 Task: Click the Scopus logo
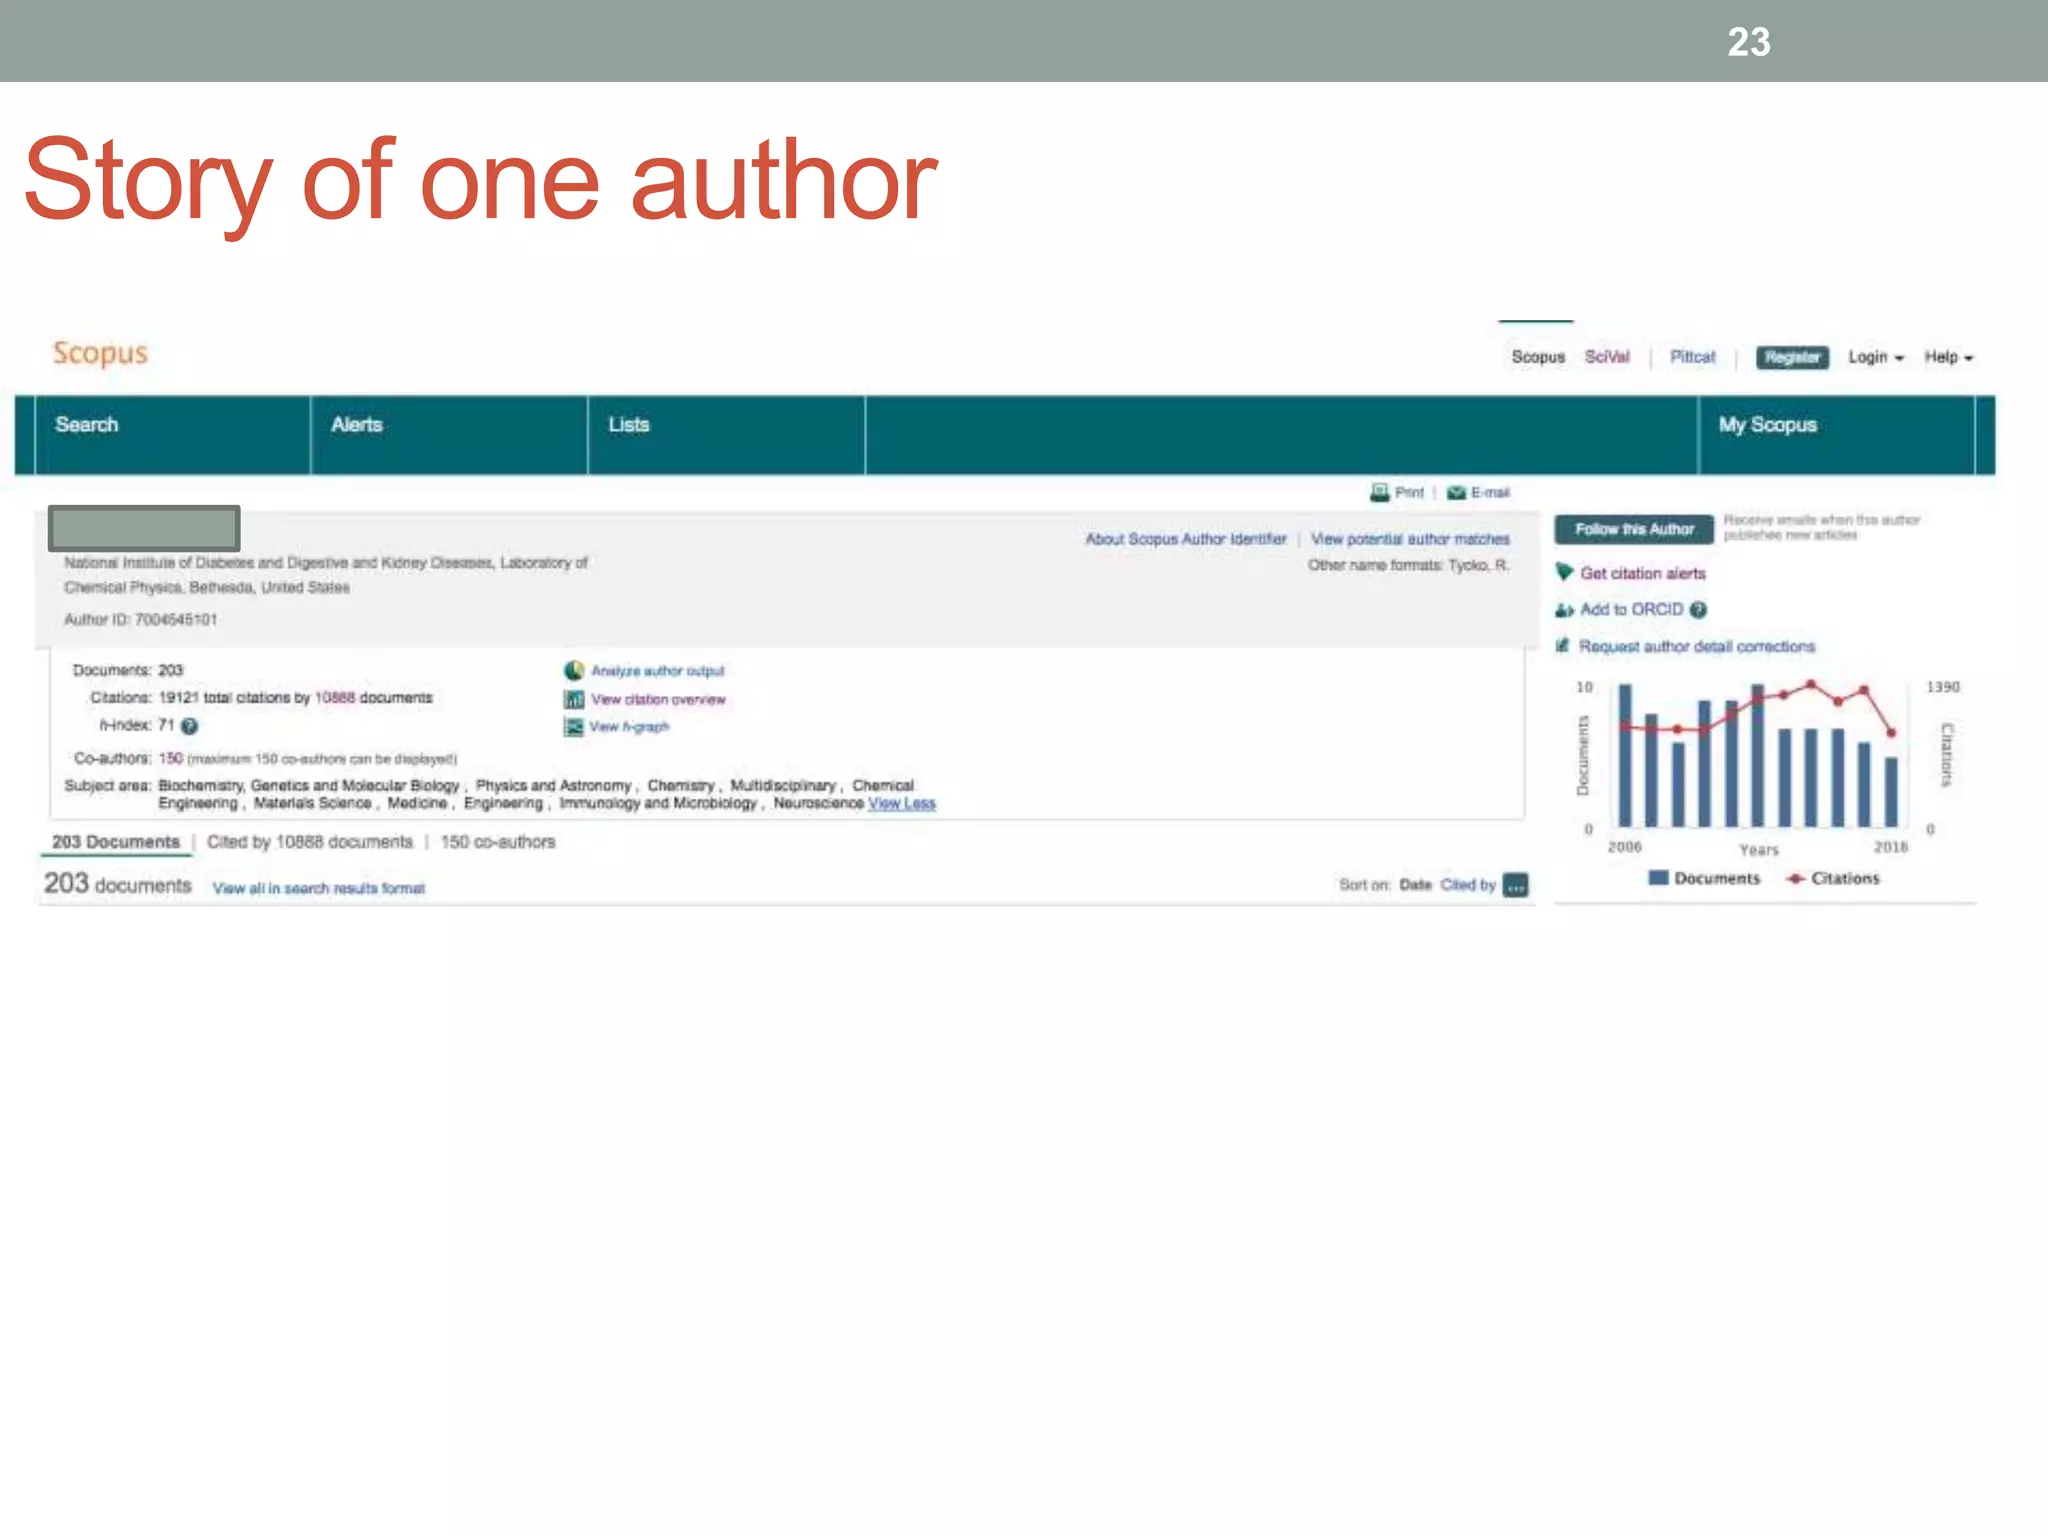click(100, 353)
